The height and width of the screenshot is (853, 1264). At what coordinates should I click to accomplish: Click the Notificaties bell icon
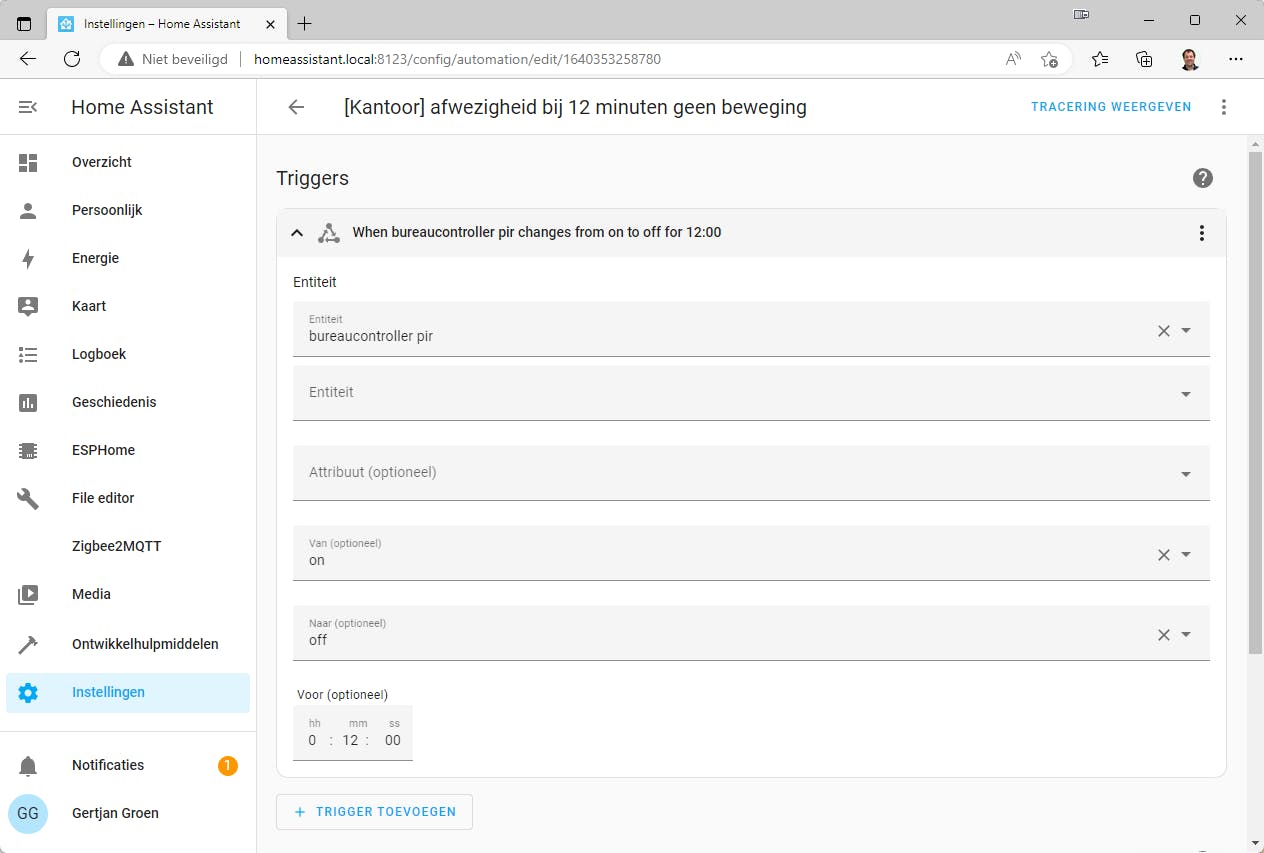pos(28,766)
